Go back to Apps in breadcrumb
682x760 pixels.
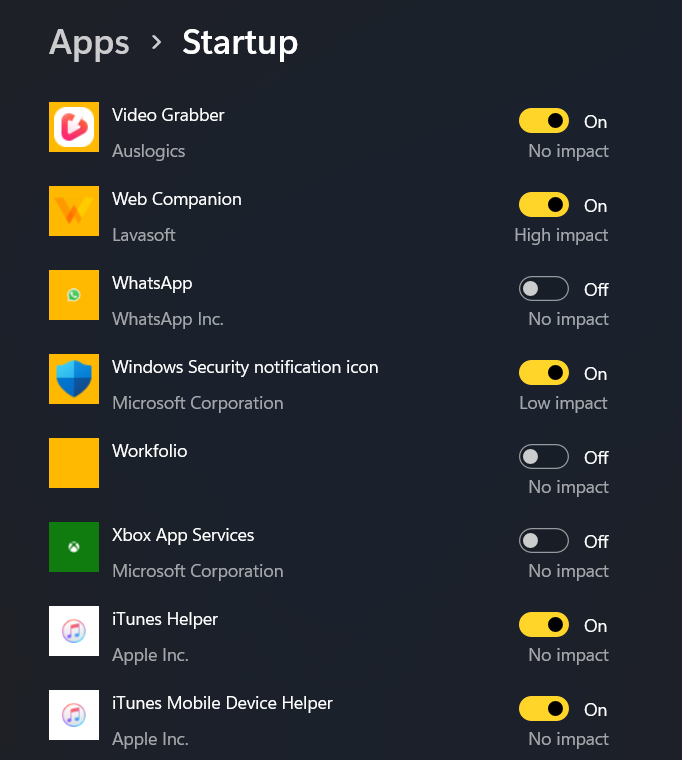89,44
